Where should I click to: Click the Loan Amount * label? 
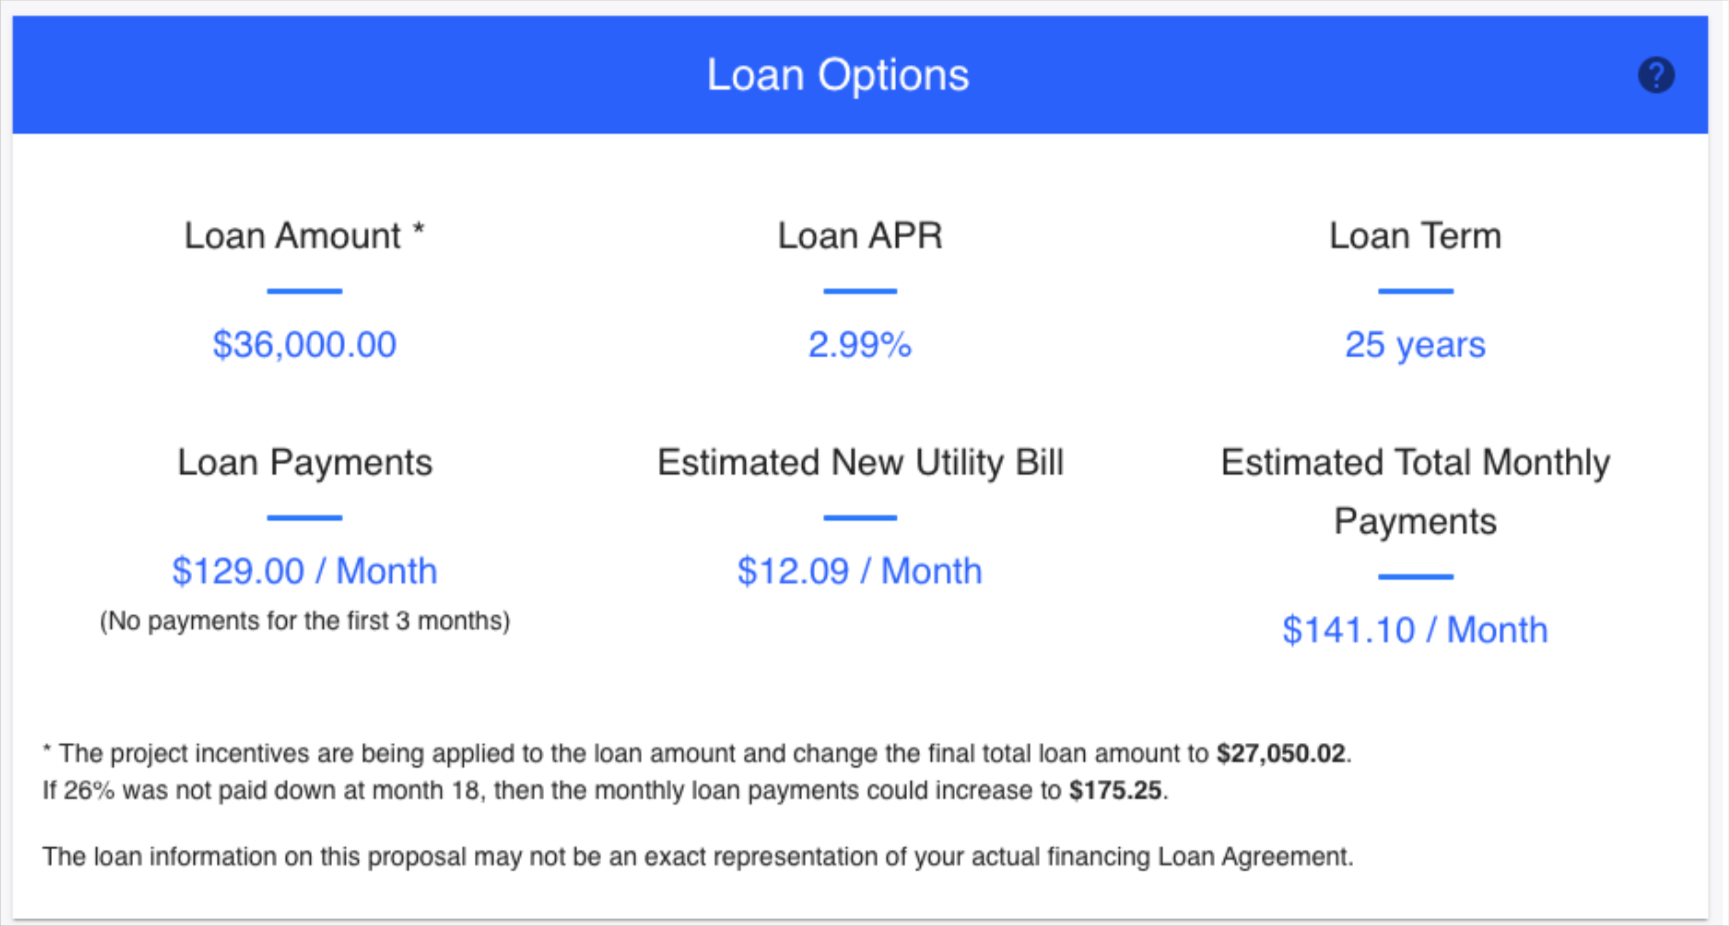[x=304, y=235]
